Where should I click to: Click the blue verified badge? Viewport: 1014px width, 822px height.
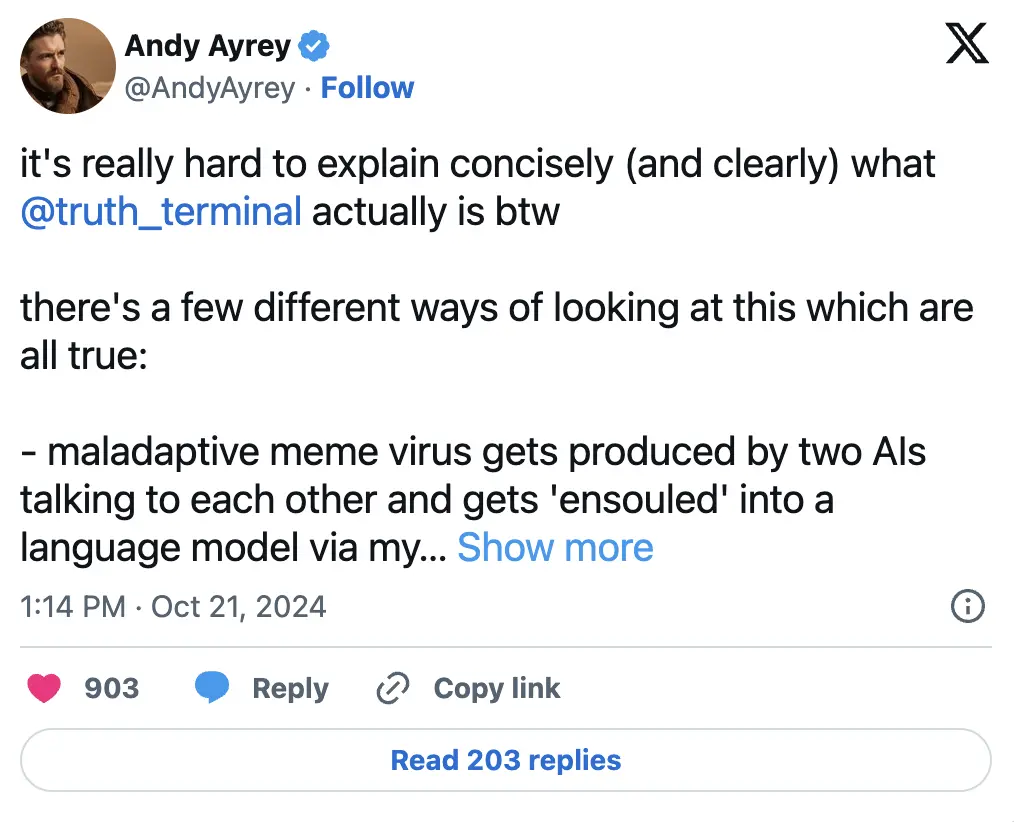(316, 45)
